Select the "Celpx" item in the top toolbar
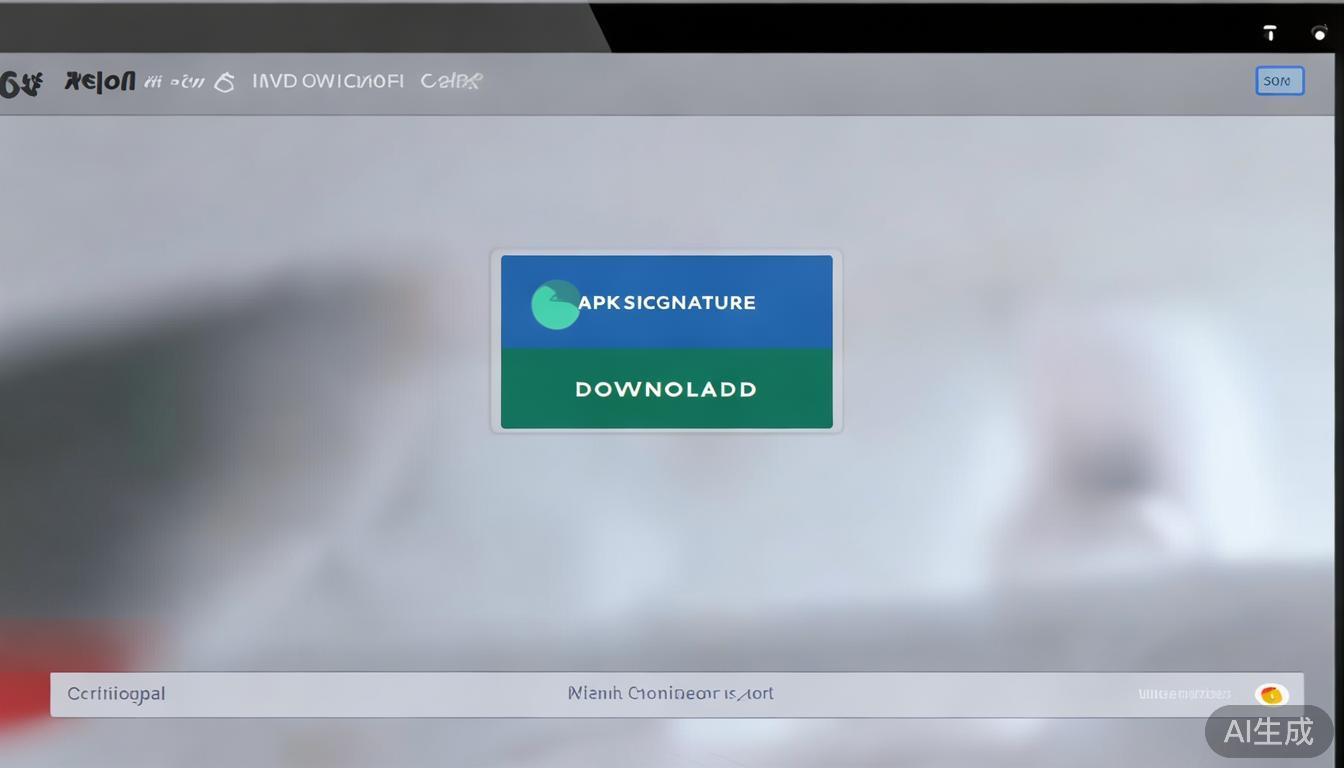1344x768 pixels. click(451, 82)
